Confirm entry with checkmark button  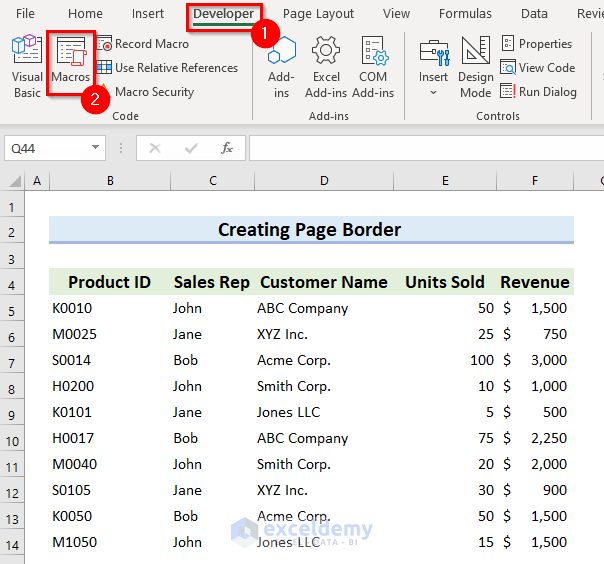(191, 148)
